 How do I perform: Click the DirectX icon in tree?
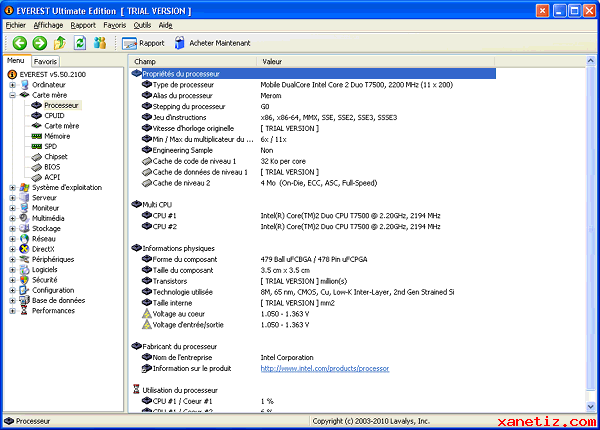24,249
